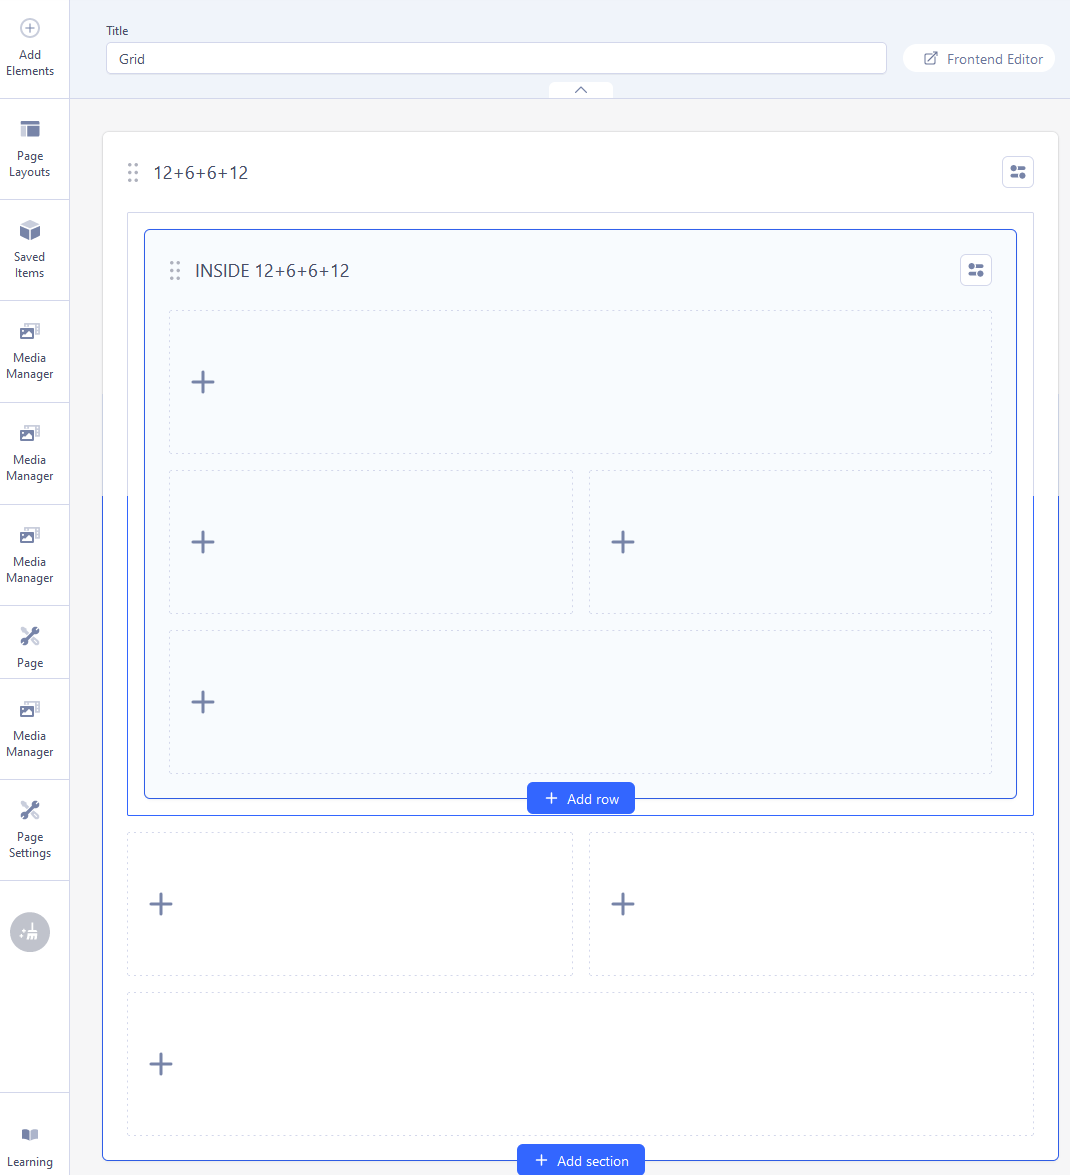
Task: Click the Add row button
Action: coord(581,798)
